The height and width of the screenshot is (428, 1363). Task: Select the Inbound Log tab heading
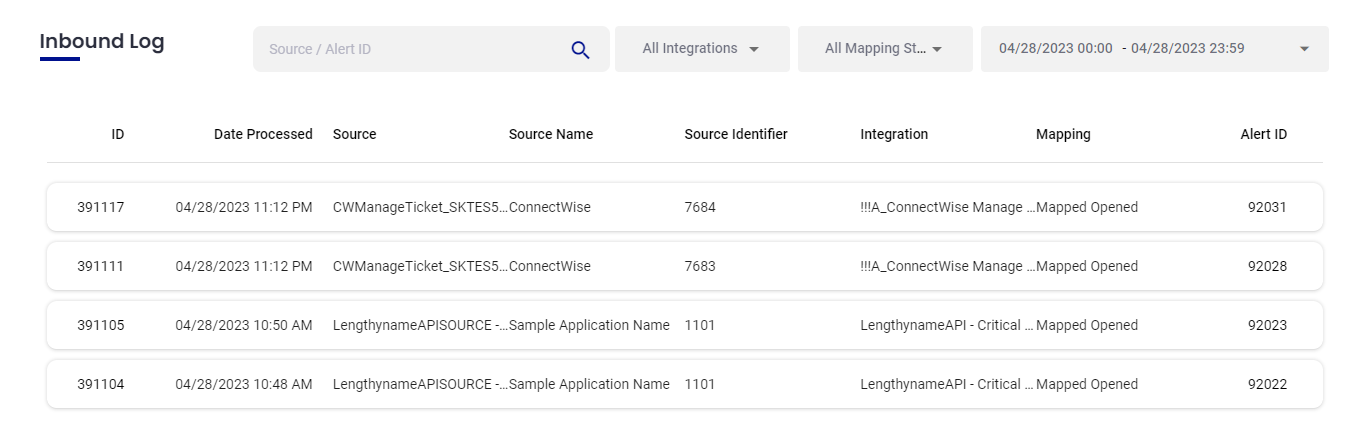click(102, 42)
